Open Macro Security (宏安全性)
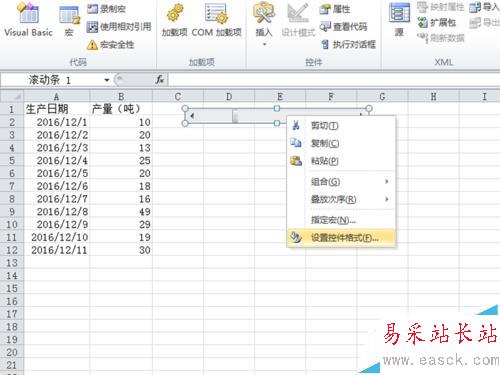Image resolution: width=500 pixels, height=375 pixels. [x=110, y=45]
